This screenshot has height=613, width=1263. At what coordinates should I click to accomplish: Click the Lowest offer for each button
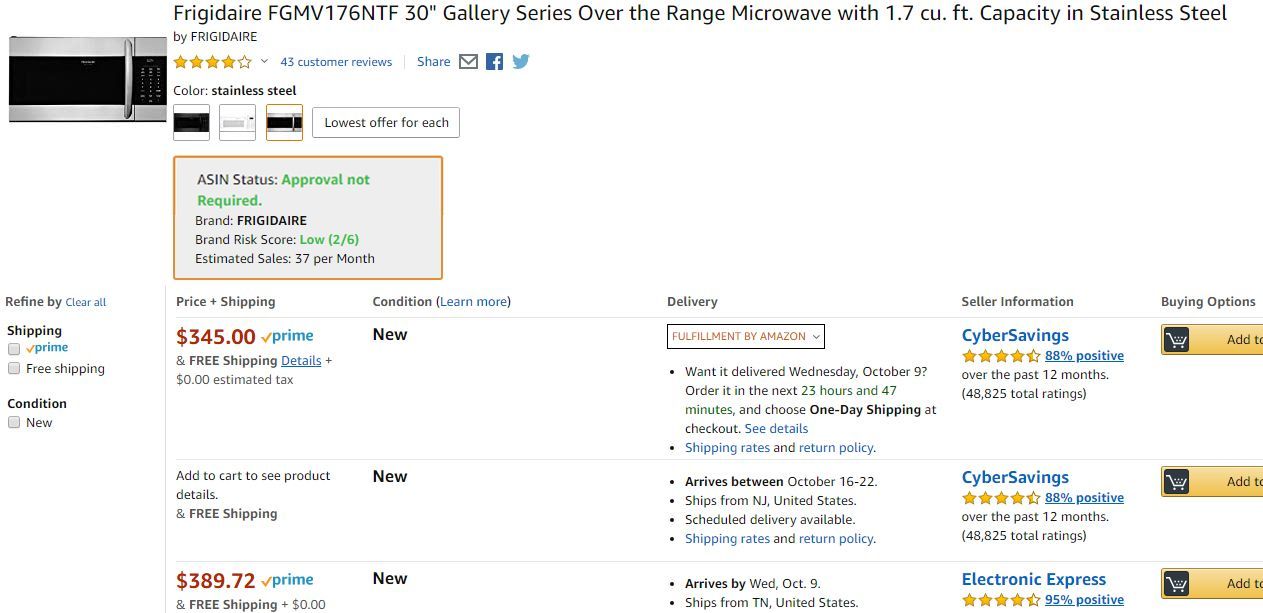pos(386,122)
